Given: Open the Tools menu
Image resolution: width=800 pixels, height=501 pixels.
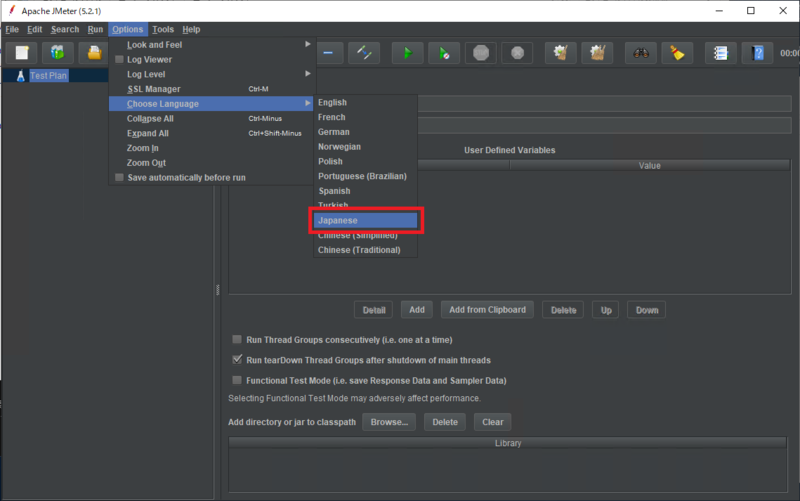Looking at the screenshot, I should [x=163, y=29].
